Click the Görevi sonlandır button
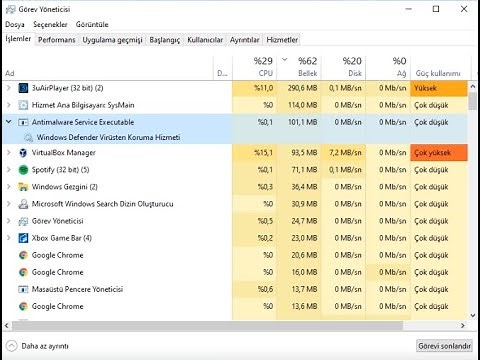The width and height of the screenshot is (480, 360). [x=445, y=346]
